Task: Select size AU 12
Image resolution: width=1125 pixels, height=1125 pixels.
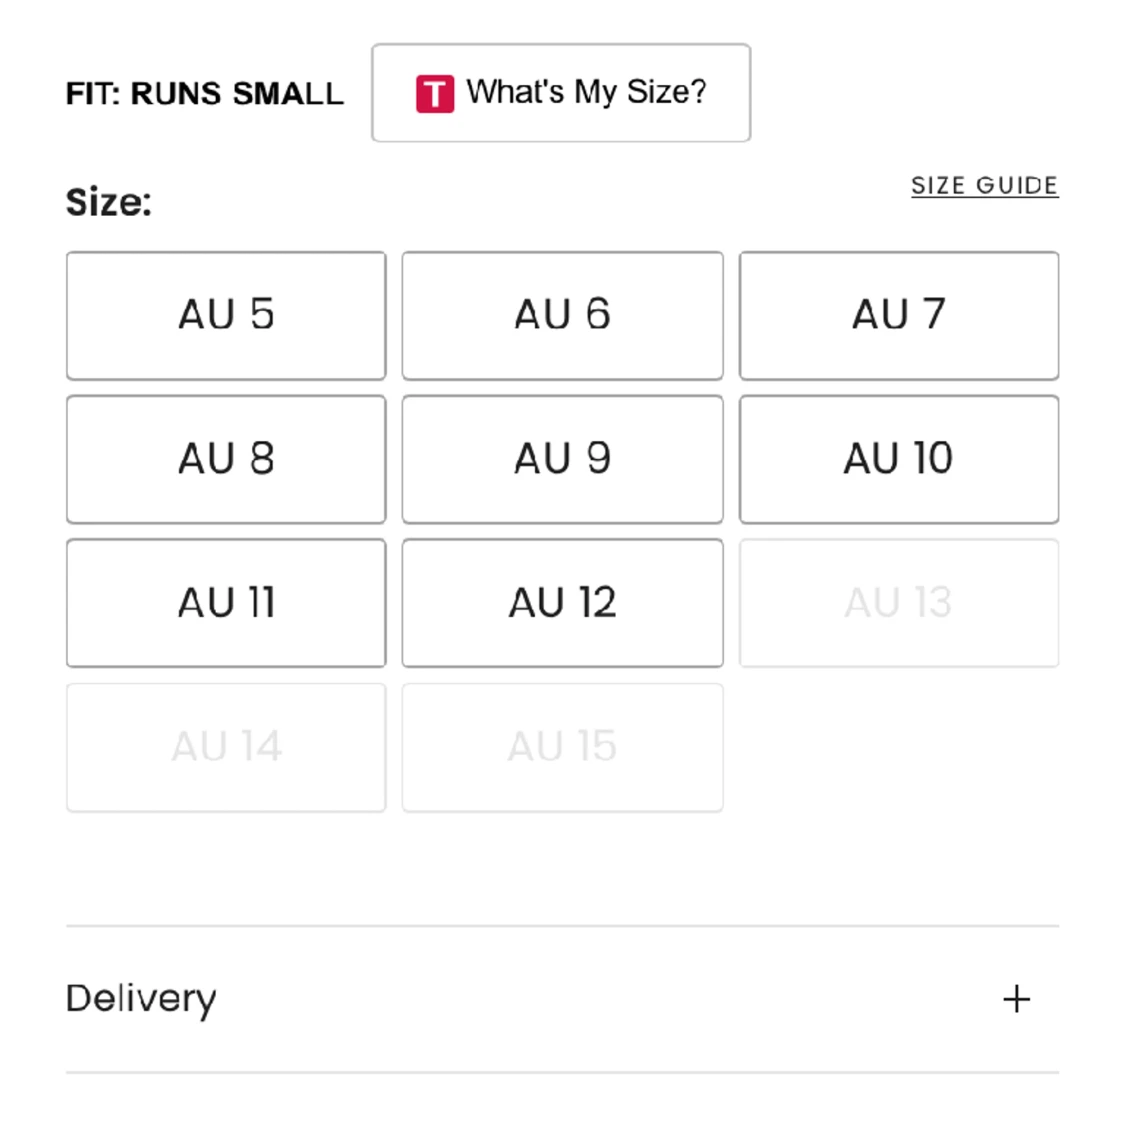Action: (562, 603)
